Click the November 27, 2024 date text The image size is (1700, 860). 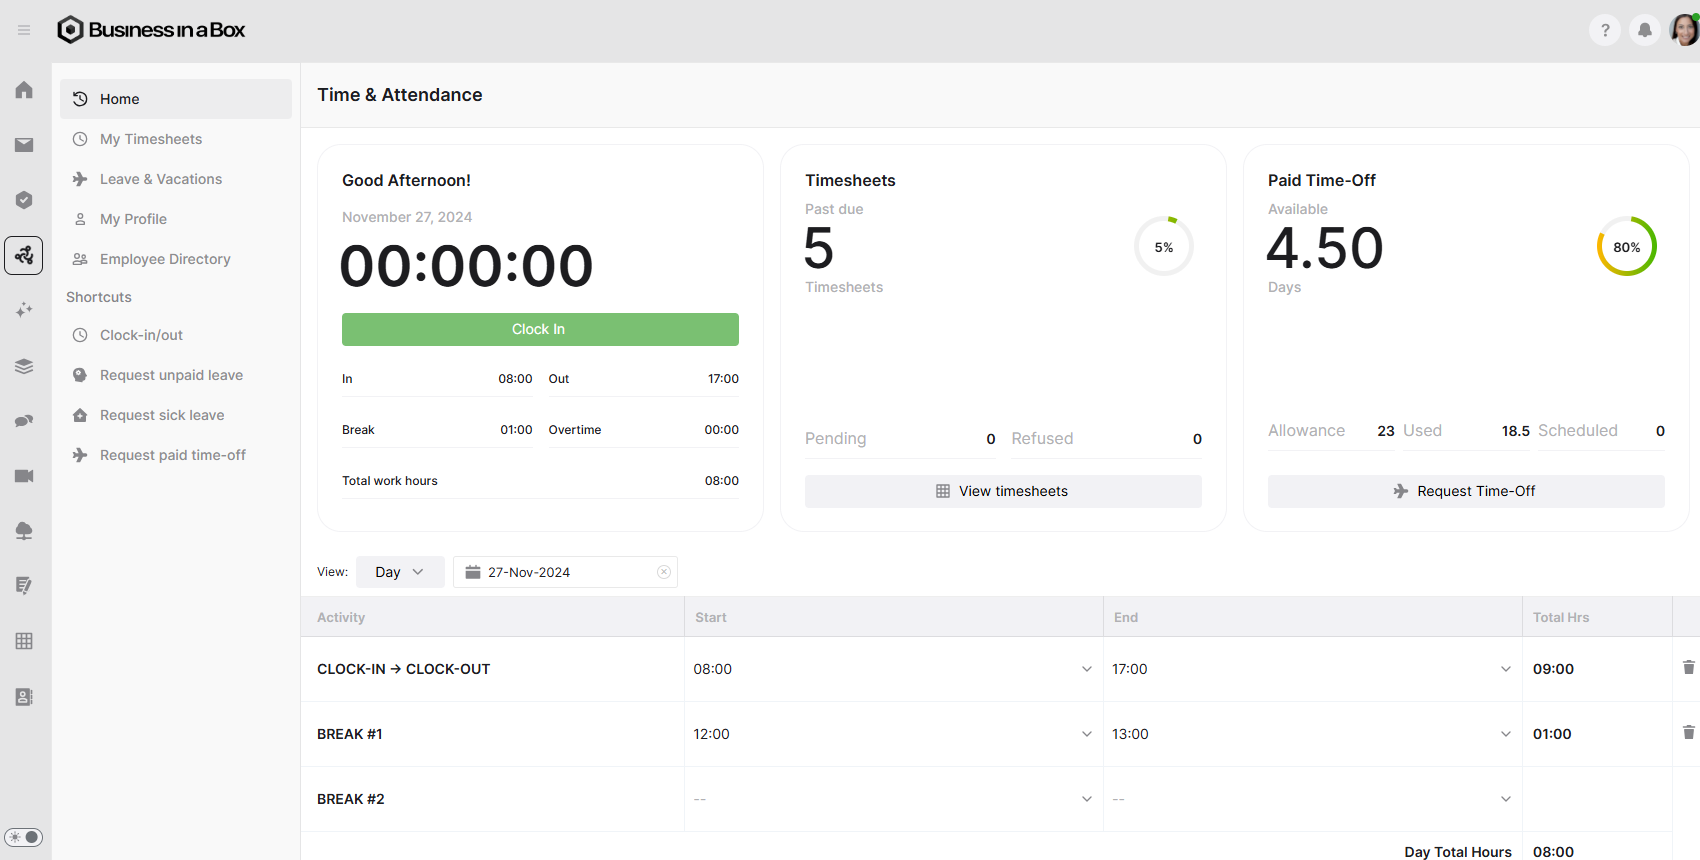pos(407,217)
